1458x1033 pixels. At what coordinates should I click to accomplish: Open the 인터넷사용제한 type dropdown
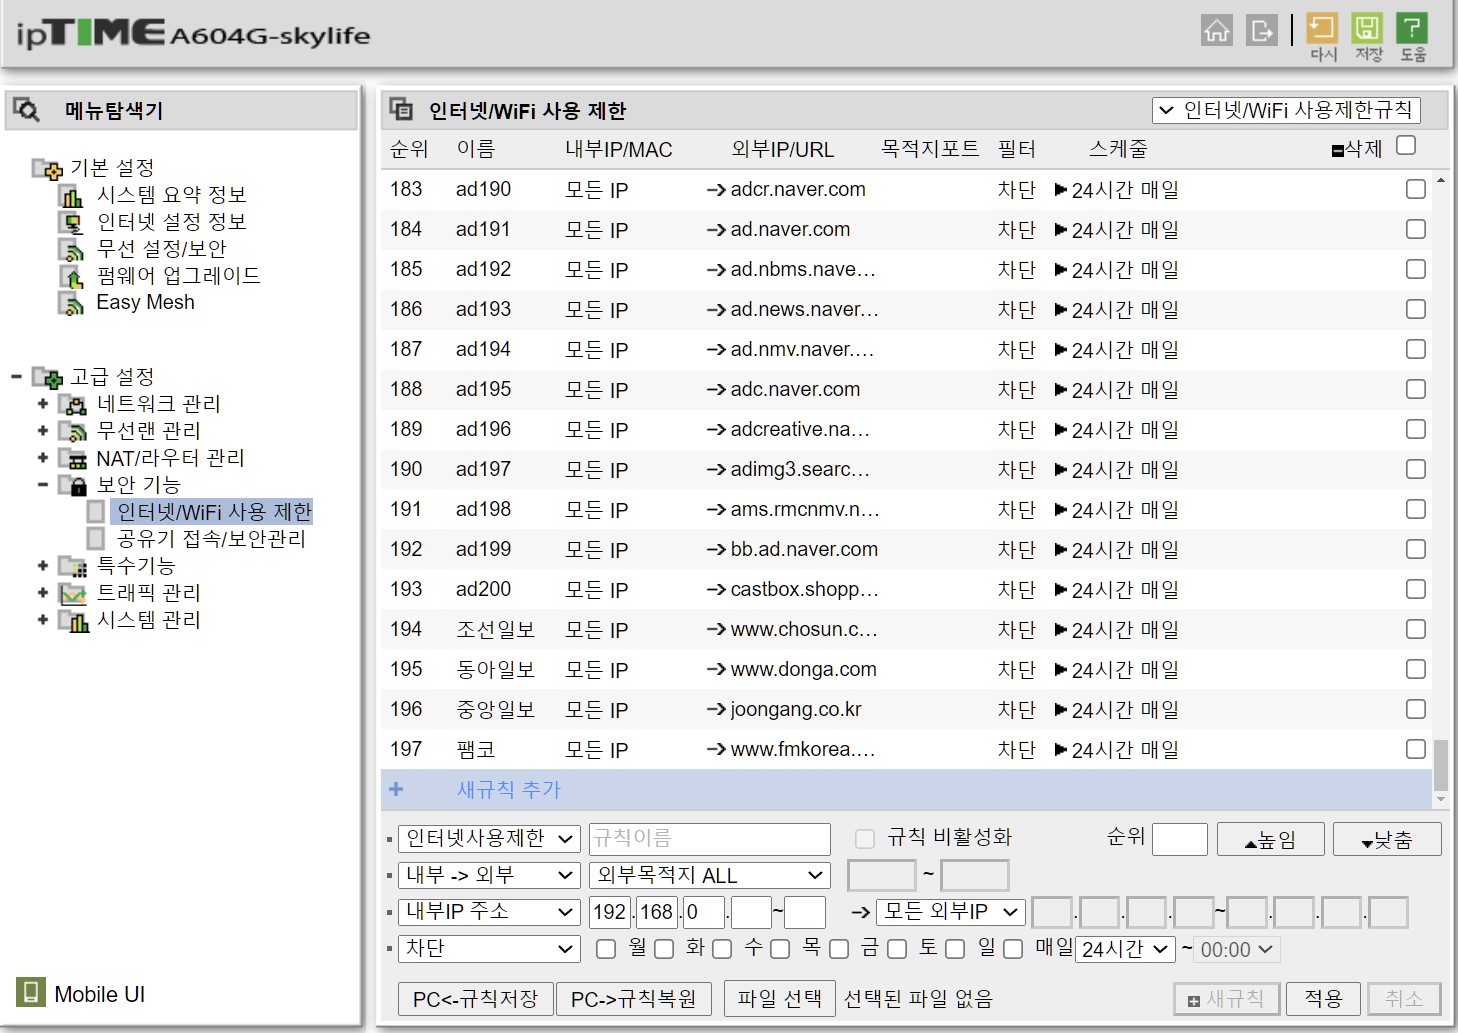pyautogui.click(x=489, y=838)
